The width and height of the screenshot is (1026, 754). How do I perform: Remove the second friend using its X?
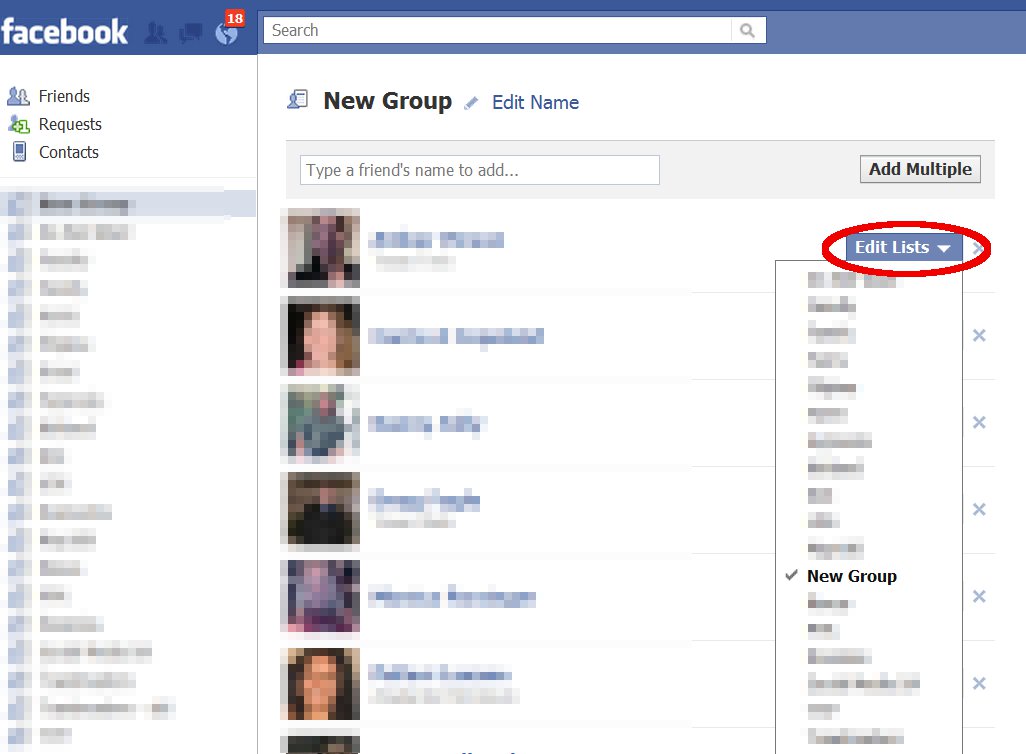[979, 336]
